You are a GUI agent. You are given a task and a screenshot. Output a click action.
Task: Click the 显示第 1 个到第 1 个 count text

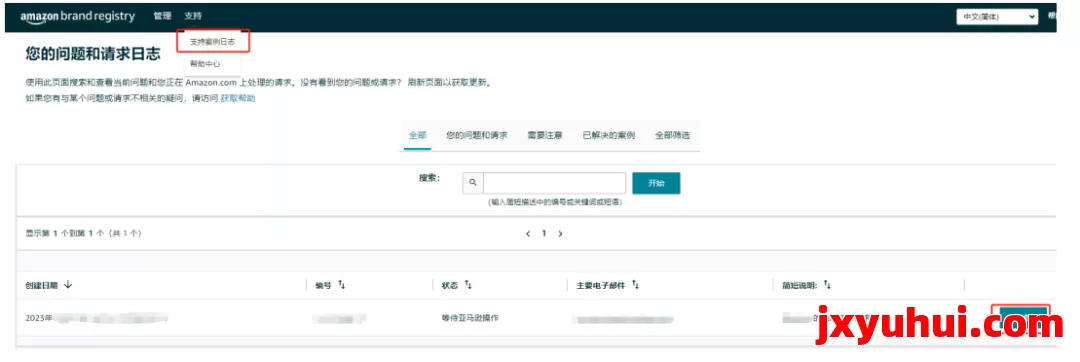coord(83,233)
